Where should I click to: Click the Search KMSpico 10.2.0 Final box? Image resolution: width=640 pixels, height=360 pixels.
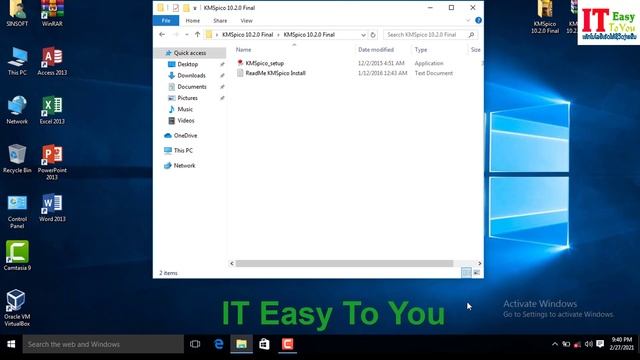[430, 35]
